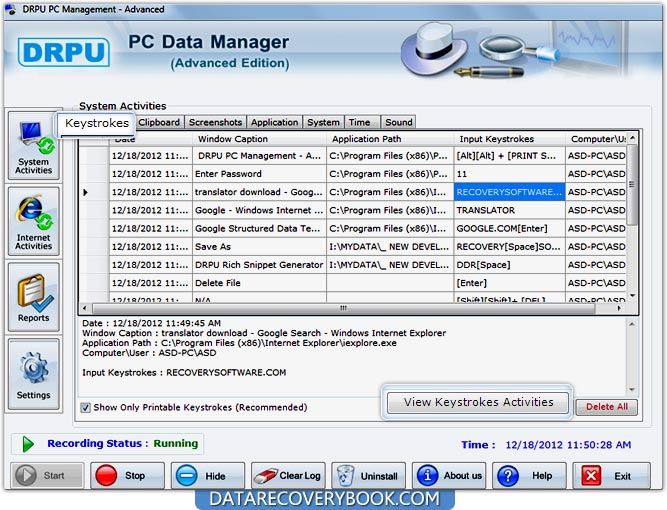Sort by Window Caption column header
667x510 pixels.
(x=259, y=139)
